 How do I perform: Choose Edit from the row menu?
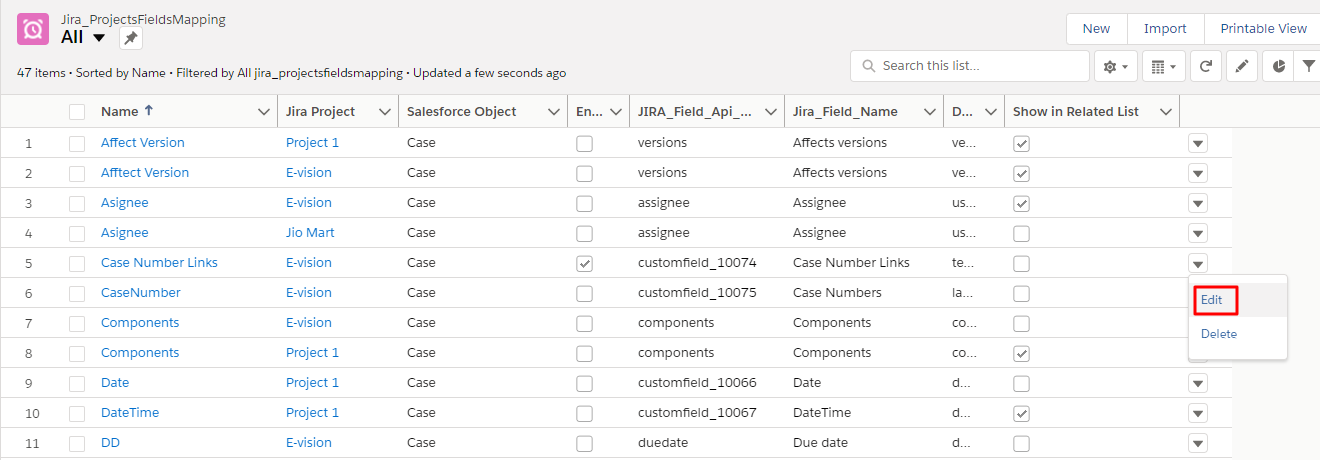click(1238, 300)
